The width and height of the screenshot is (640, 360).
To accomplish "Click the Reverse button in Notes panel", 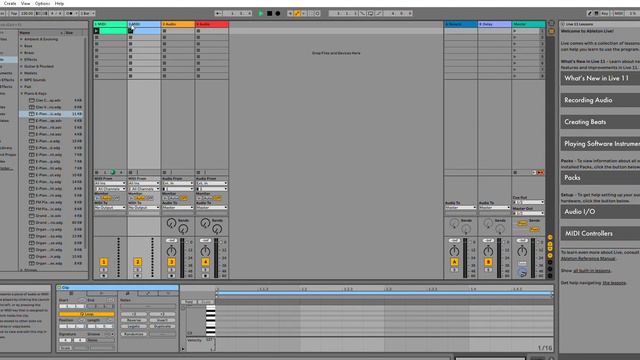I will point(134,320).
